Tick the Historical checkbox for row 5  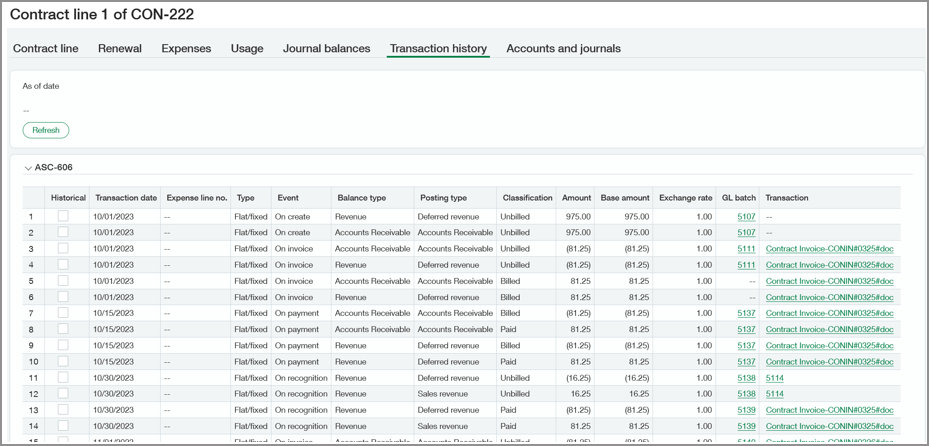[x=63, y=281]
